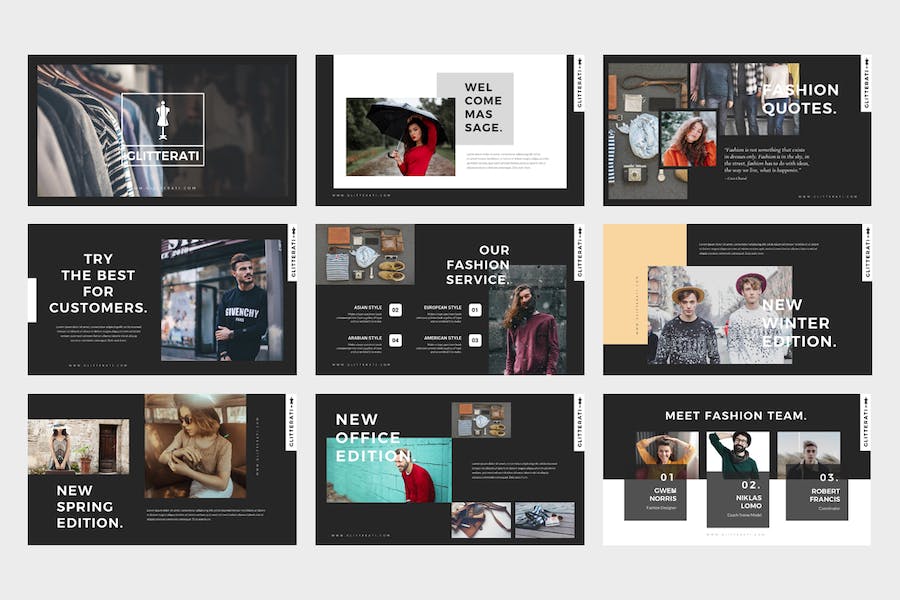
Task: Click the 04 number badge beside Arabian Style
Action: tap(395, 340)
